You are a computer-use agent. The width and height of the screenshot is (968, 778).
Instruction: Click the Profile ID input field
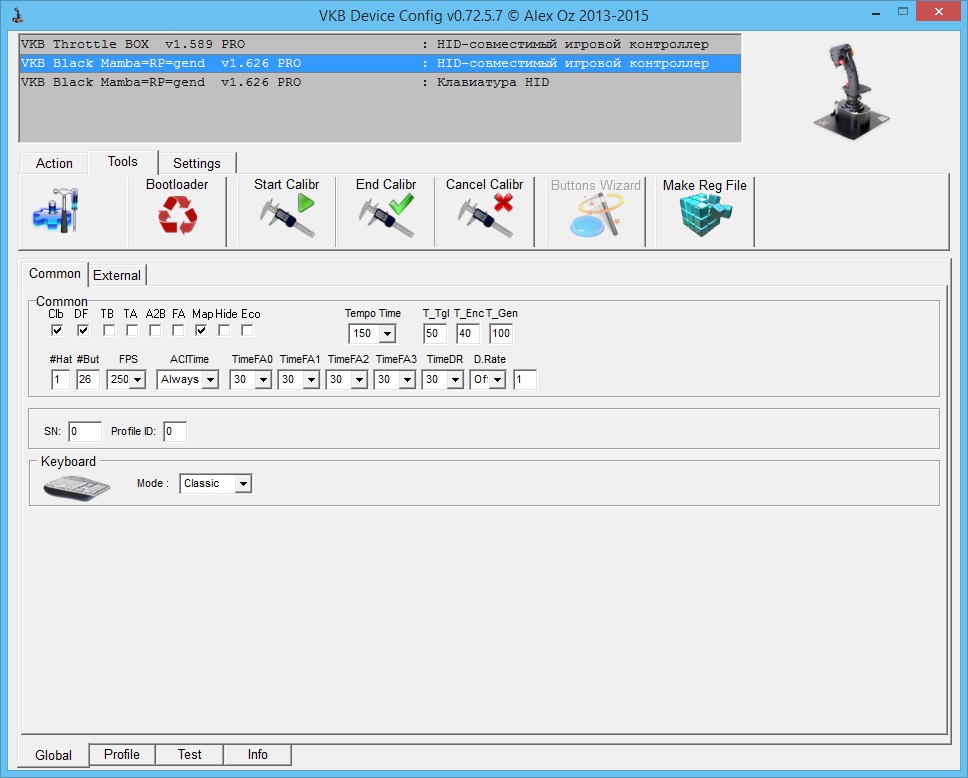click(x=175, y=432)
